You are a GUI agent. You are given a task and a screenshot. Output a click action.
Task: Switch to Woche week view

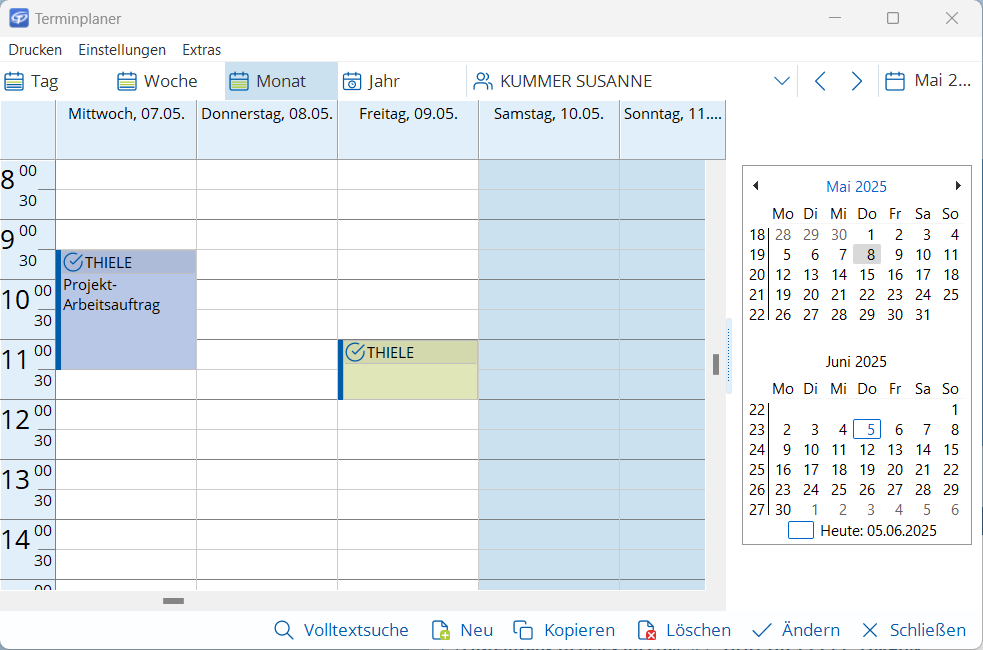pyautogui.click(x=157, y=81)
